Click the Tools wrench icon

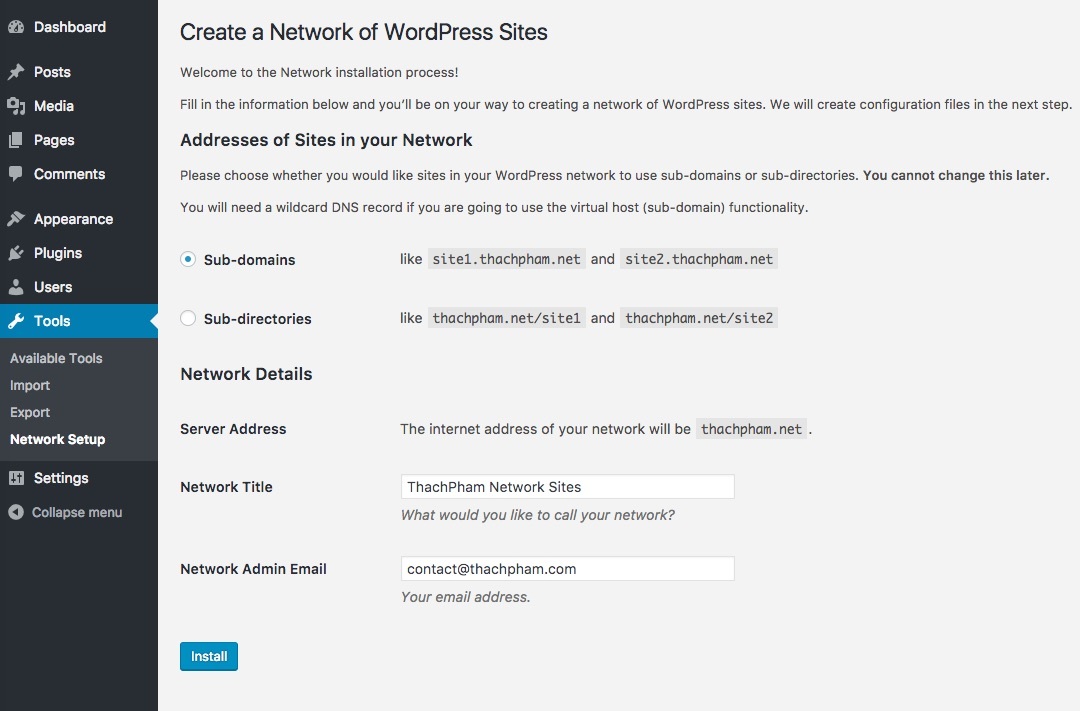(16, 321)
